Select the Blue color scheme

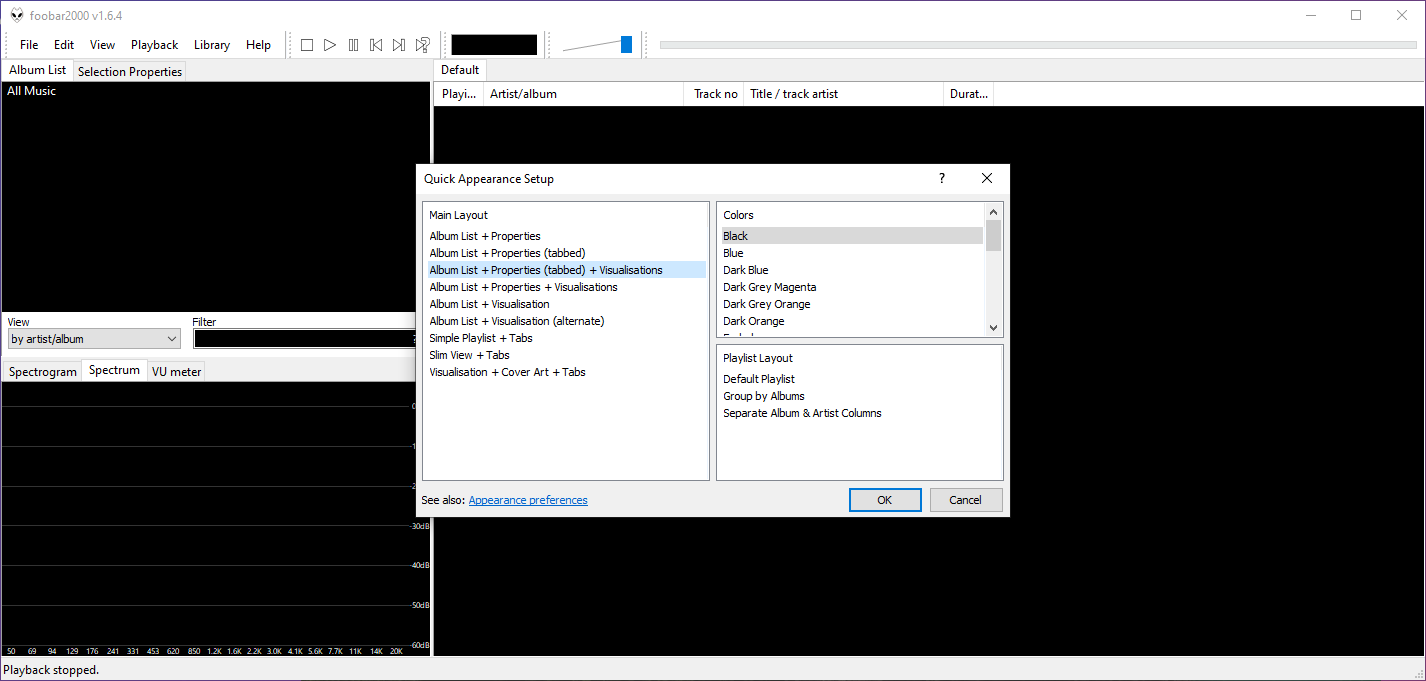tap(733, 253)
